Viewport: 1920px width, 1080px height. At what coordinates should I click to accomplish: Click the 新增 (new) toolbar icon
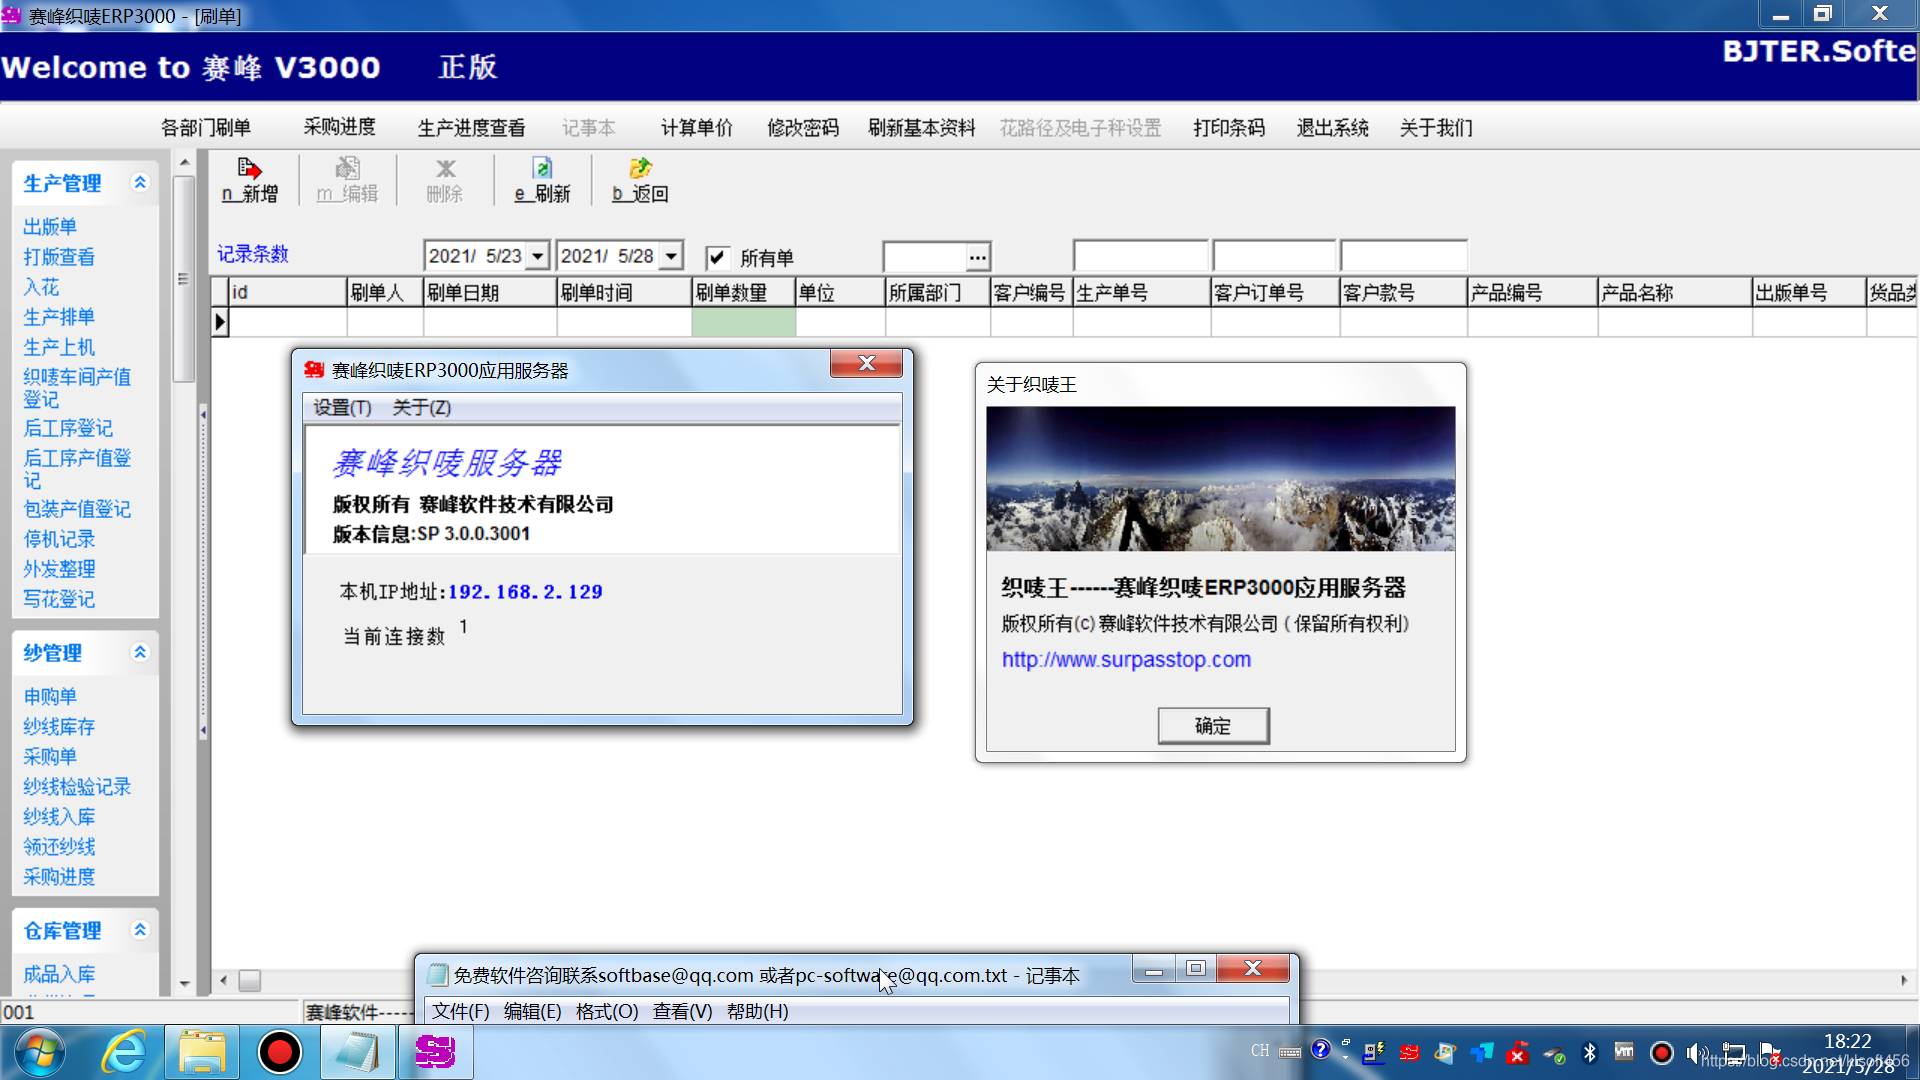coord(249,180)
